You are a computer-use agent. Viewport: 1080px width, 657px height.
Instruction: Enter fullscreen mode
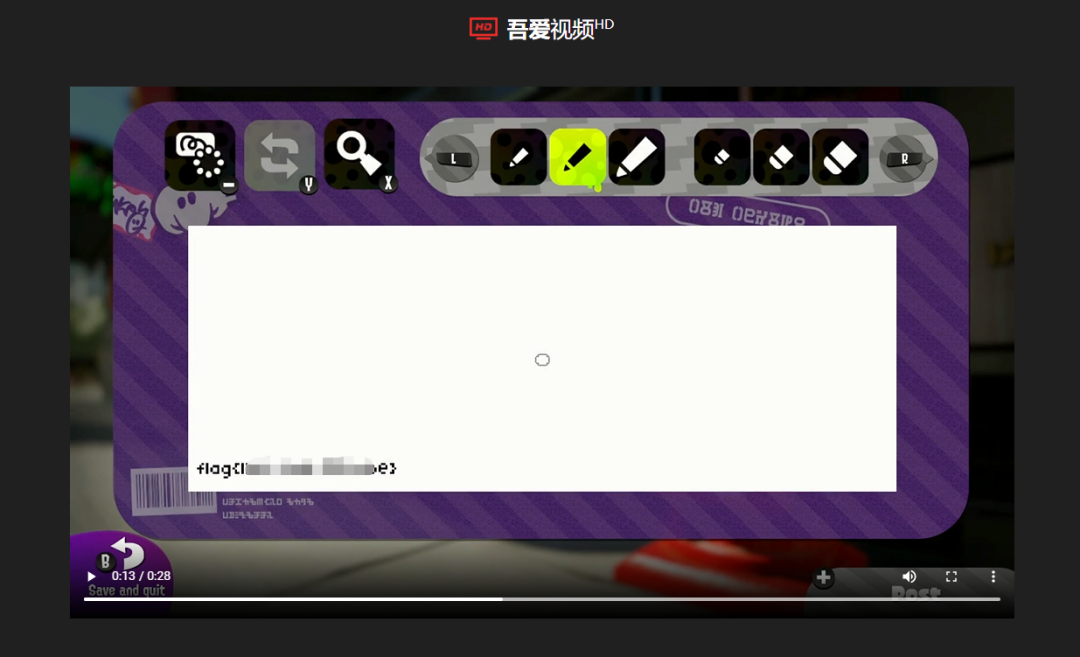click(x=951, y=576)
